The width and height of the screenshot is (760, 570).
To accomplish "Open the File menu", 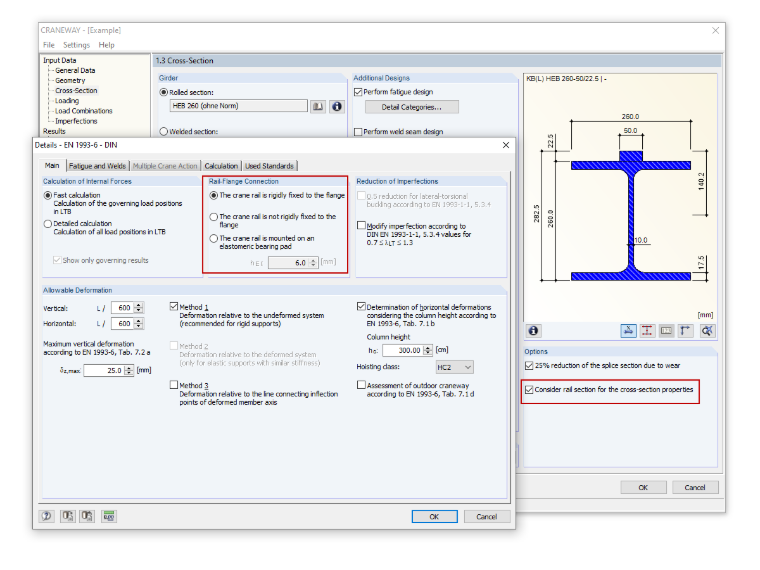I will pyautogui.click(x=48, y=45).
